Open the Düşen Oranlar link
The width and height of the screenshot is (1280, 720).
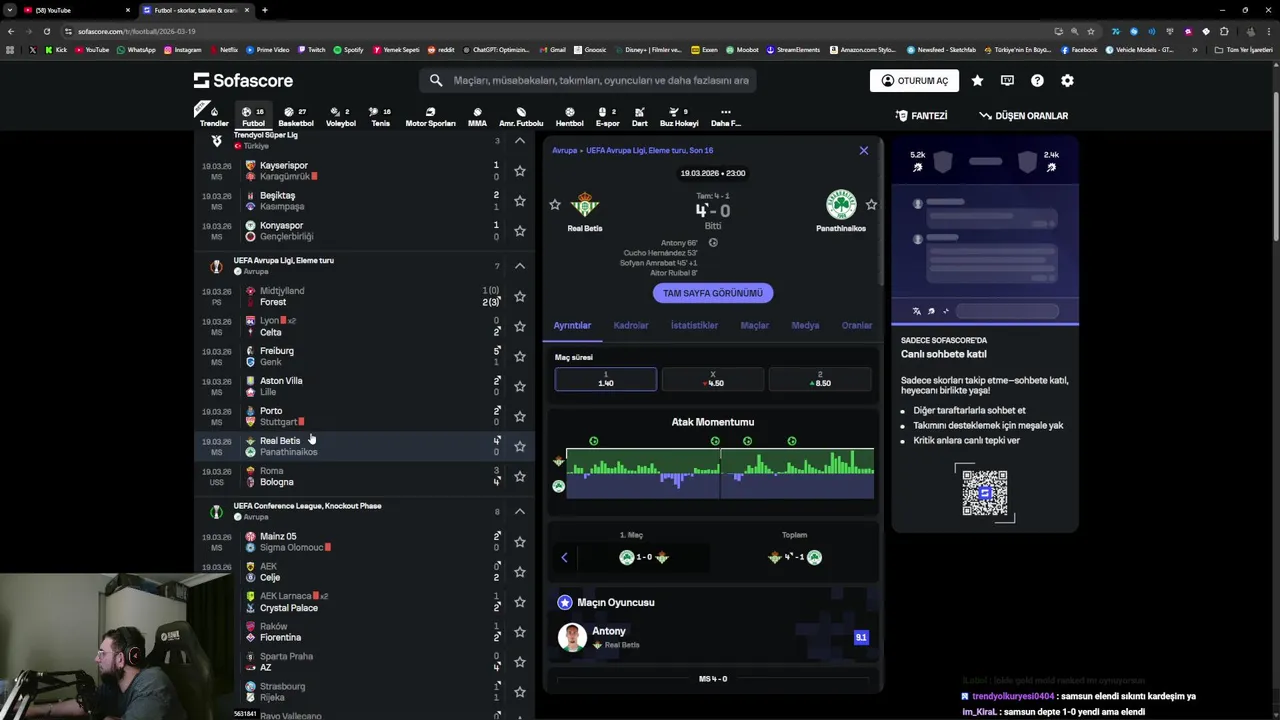click(x=1023, y=116)
